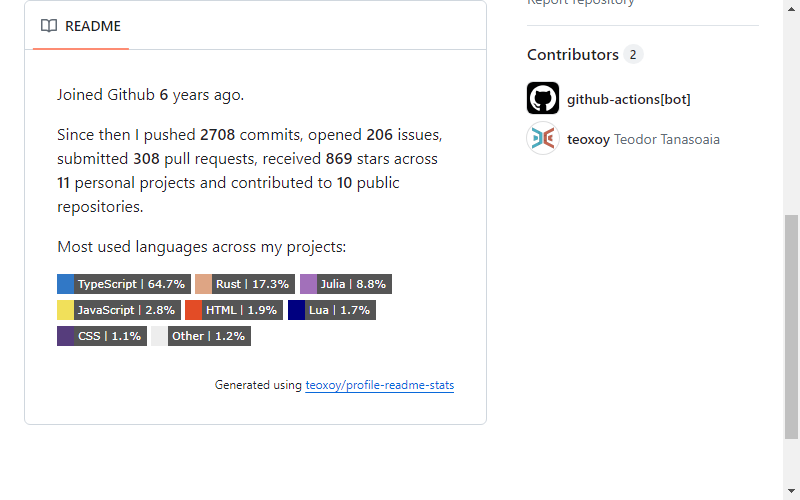Click the Contributors heading
The width and height of the screenshot is (800, 500).
(x=573, y=55)
